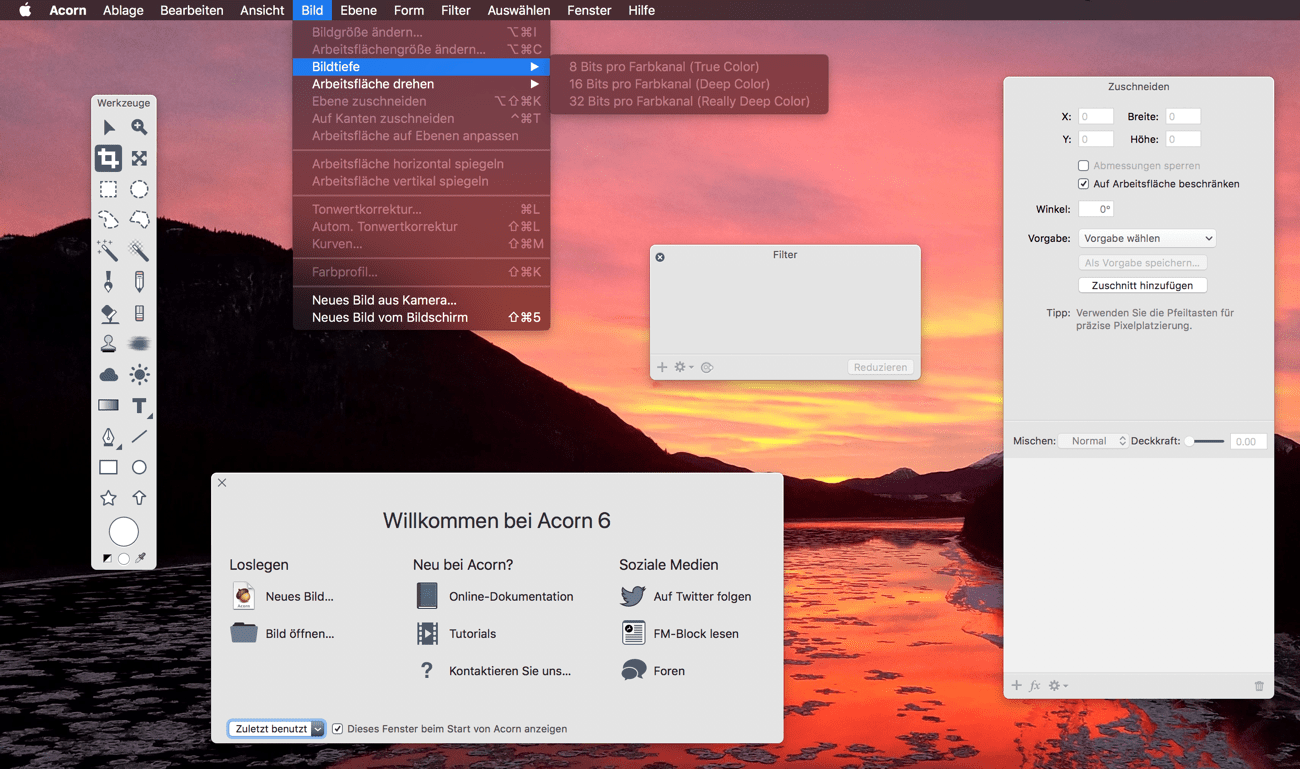Select the pencil tool

[x=139, y=282]
